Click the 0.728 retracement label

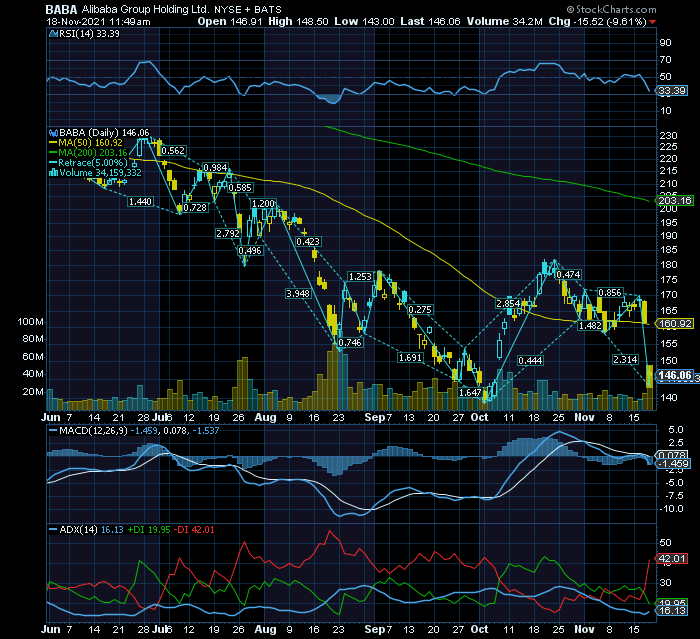click(x=195, y=208)
